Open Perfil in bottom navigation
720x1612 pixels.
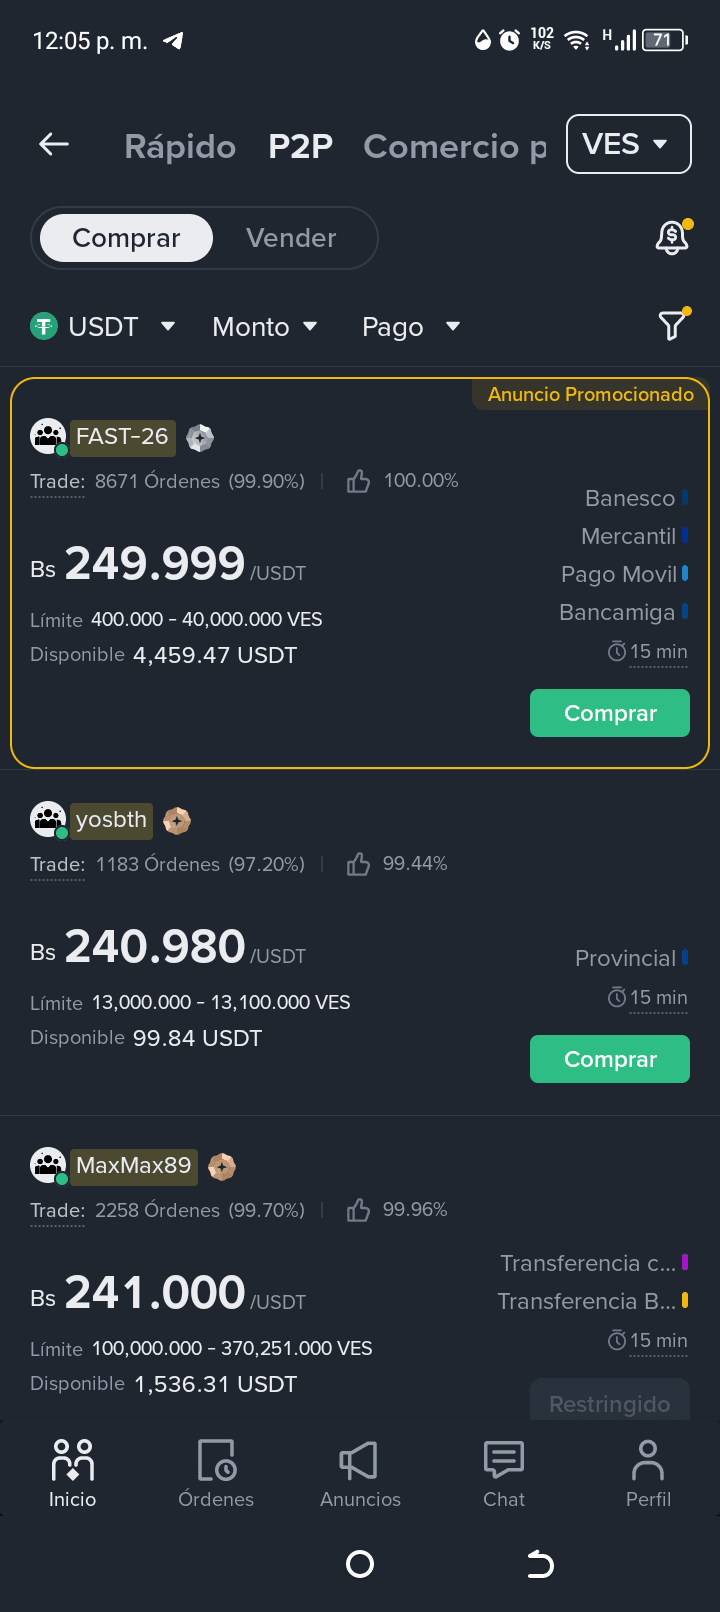pos(648,1473)
